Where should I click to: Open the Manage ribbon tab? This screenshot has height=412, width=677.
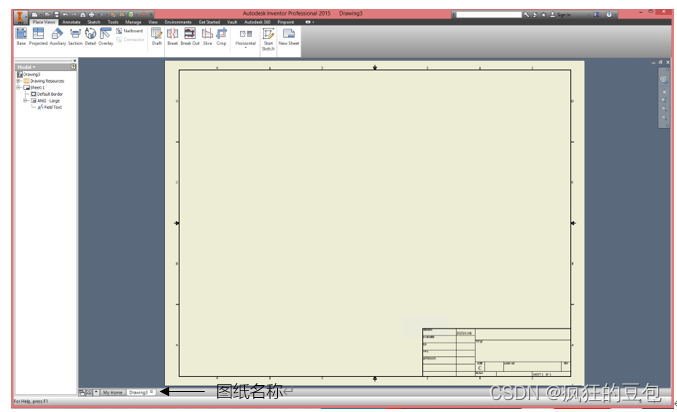click(133, 21)
